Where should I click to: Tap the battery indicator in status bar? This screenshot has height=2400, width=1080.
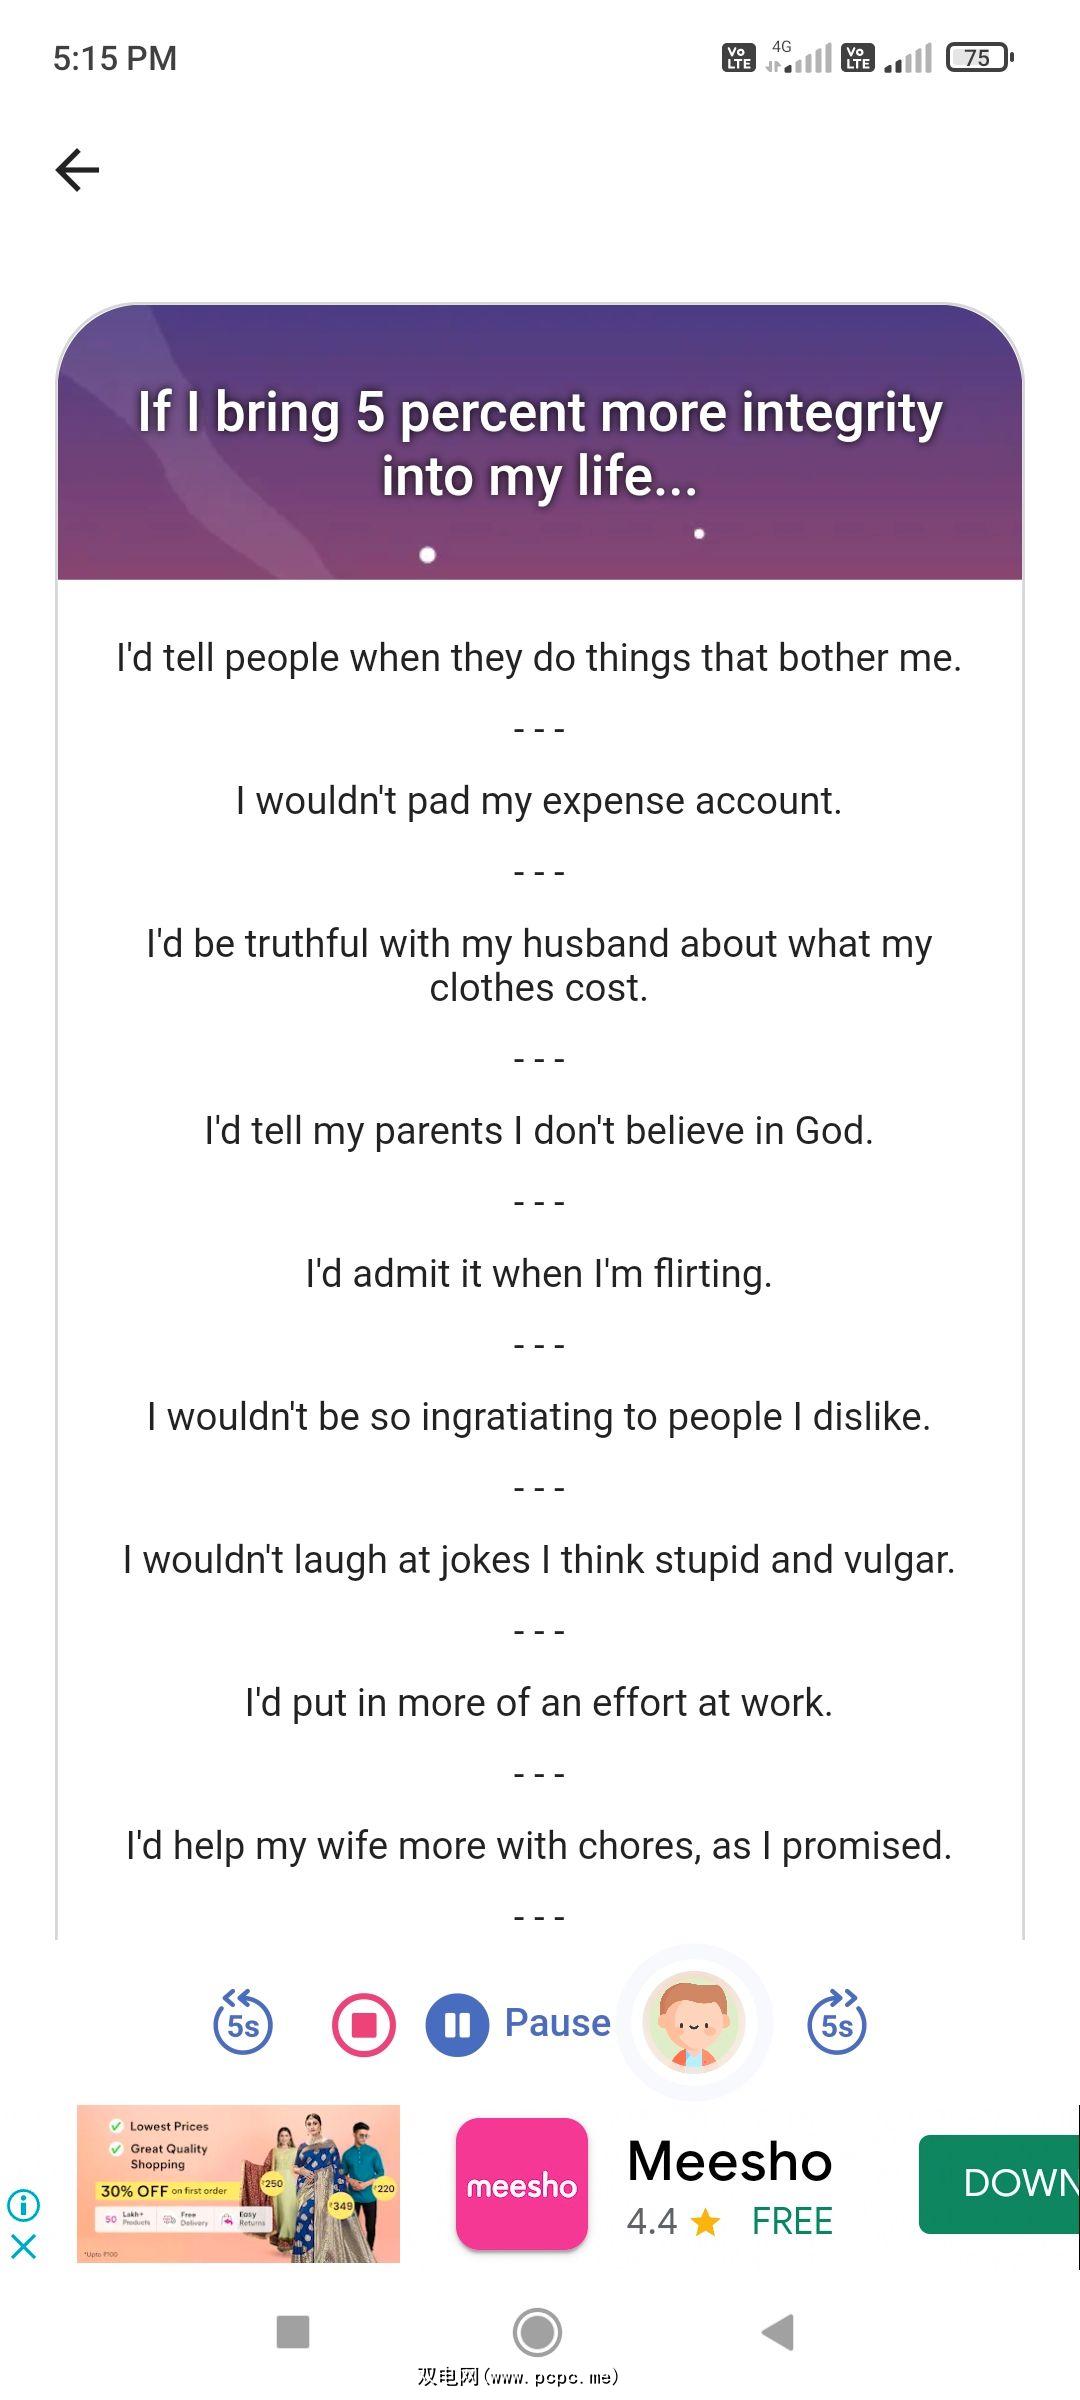(x=979, y=58)
